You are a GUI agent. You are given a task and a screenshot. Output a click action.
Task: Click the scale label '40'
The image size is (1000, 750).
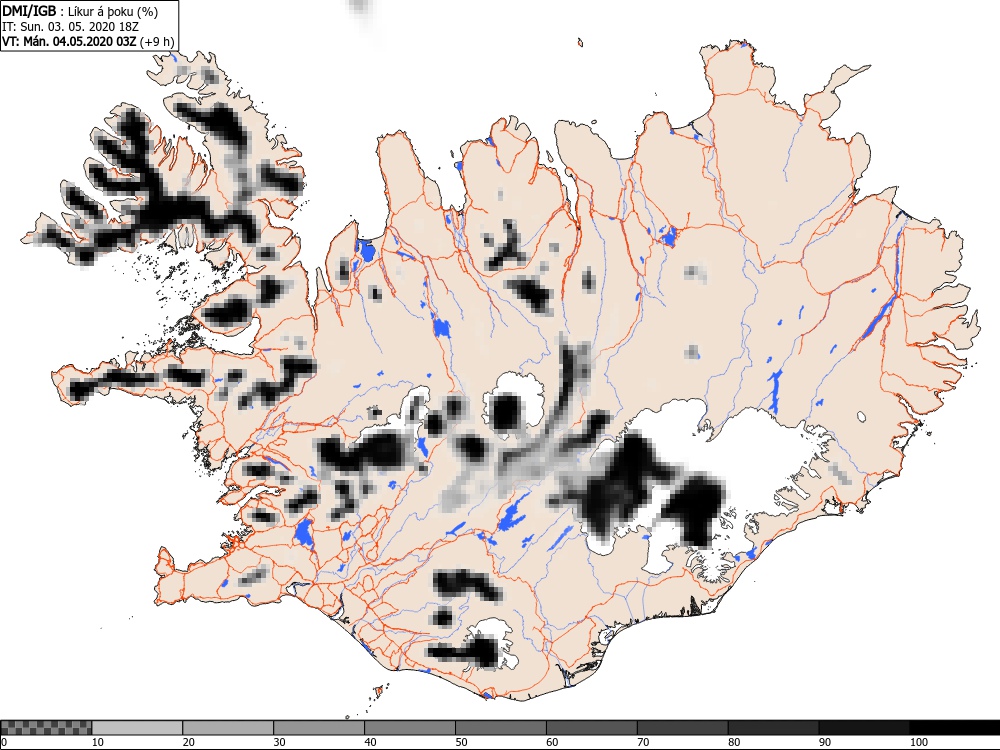[x=371, y=742]
